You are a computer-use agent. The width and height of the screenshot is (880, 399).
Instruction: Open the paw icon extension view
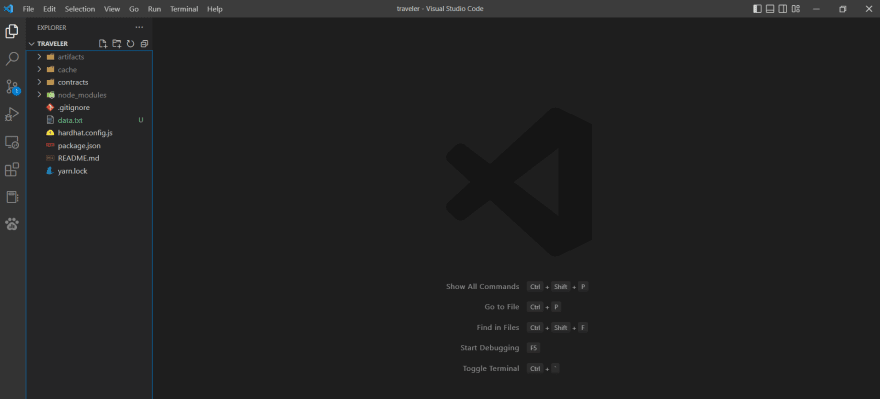pos(12,224)
